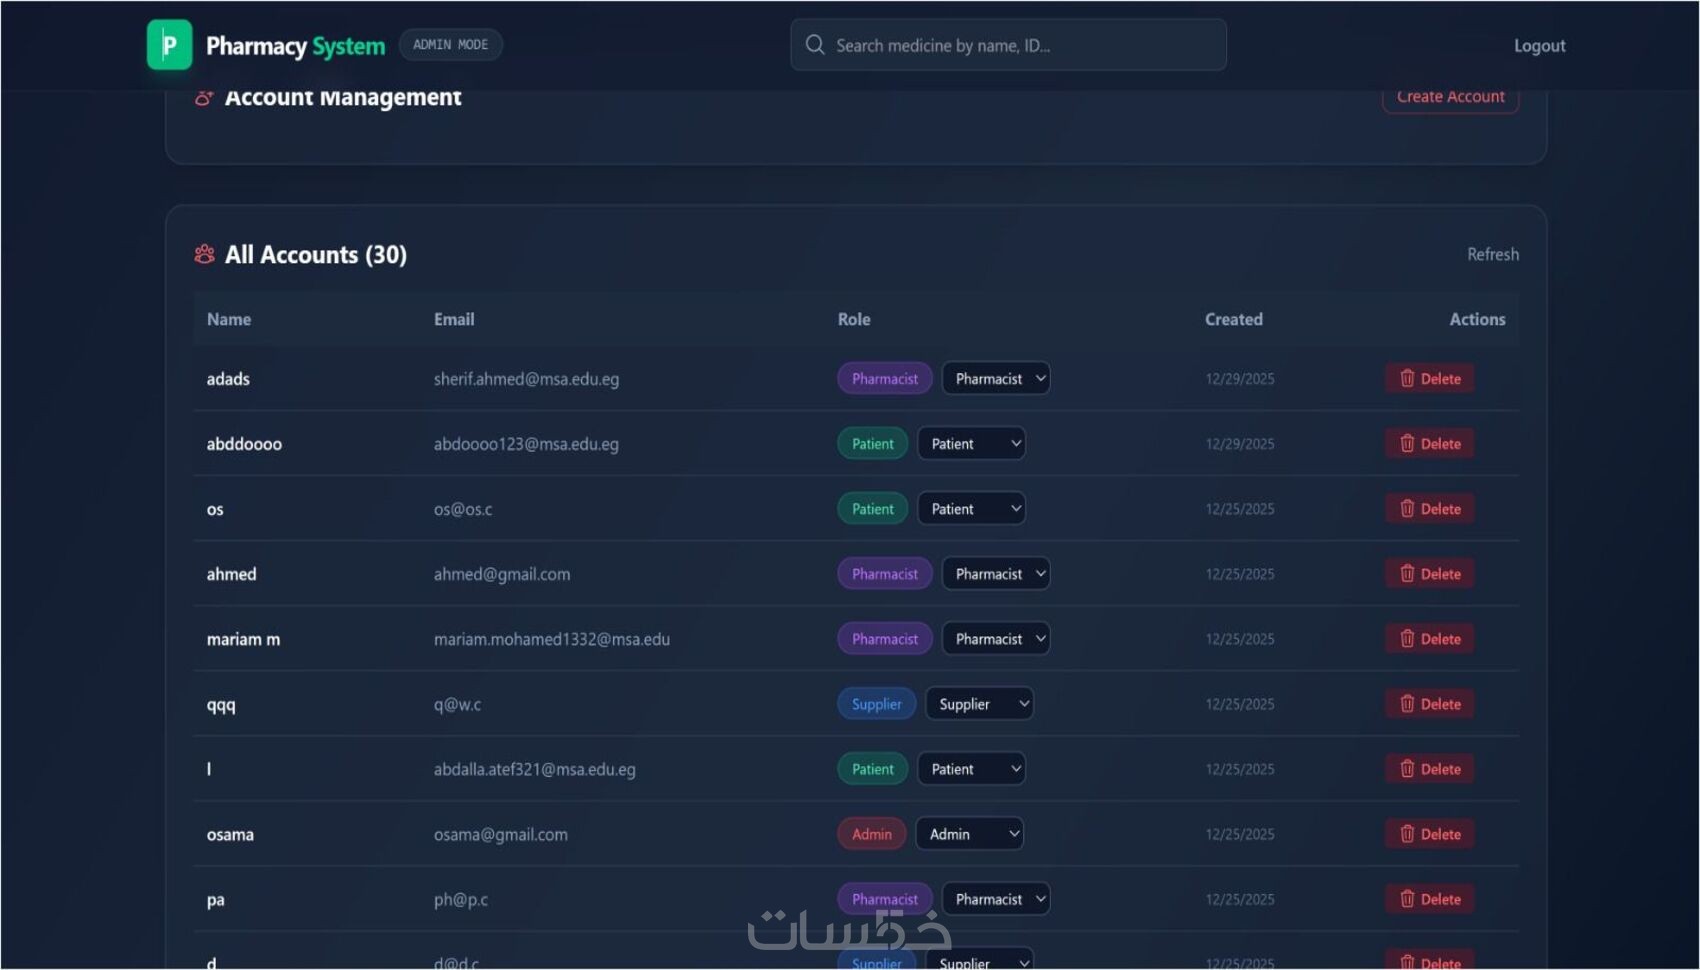Open role dropdown for ahmed

(x=996, y=573)
